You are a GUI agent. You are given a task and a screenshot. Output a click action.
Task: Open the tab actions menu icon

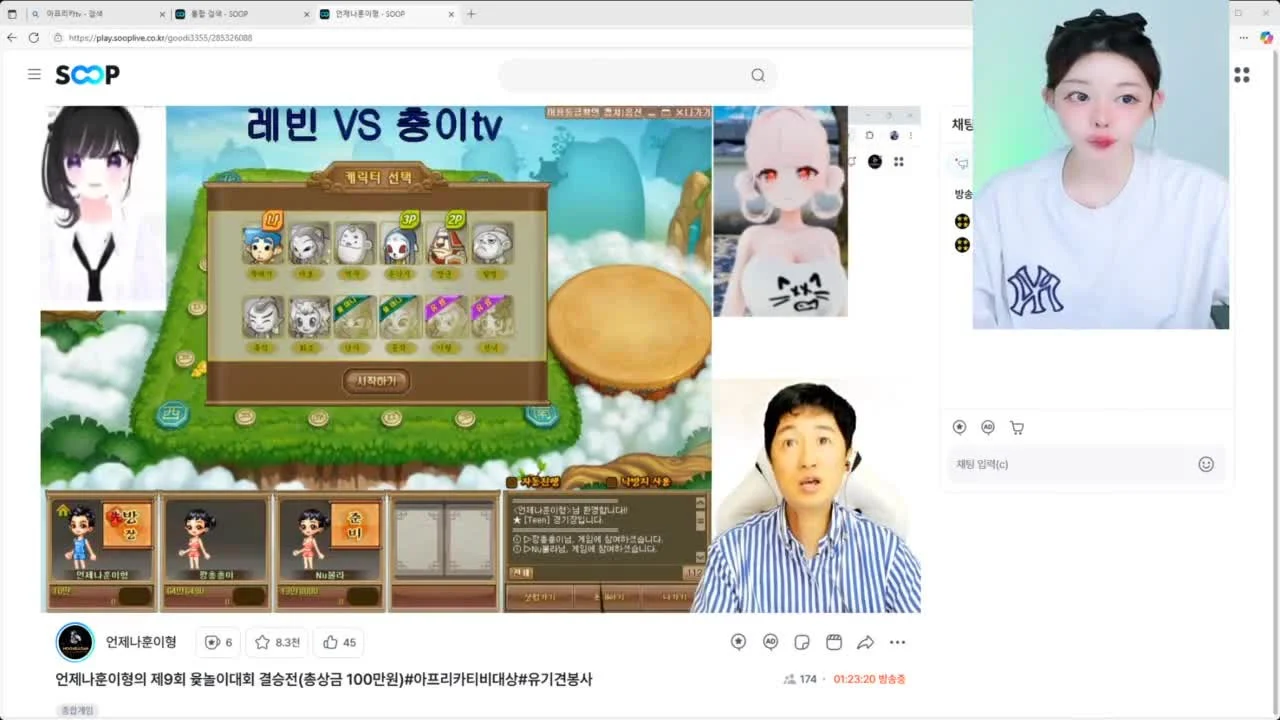point(12,14)
